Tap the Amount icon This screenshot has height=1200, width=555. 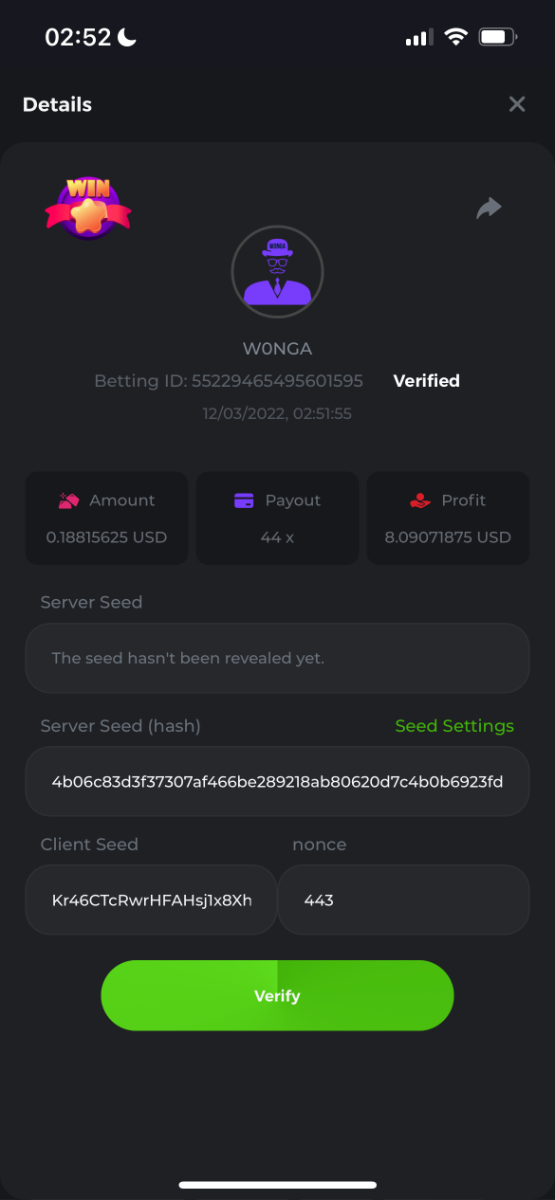point(69,500)
